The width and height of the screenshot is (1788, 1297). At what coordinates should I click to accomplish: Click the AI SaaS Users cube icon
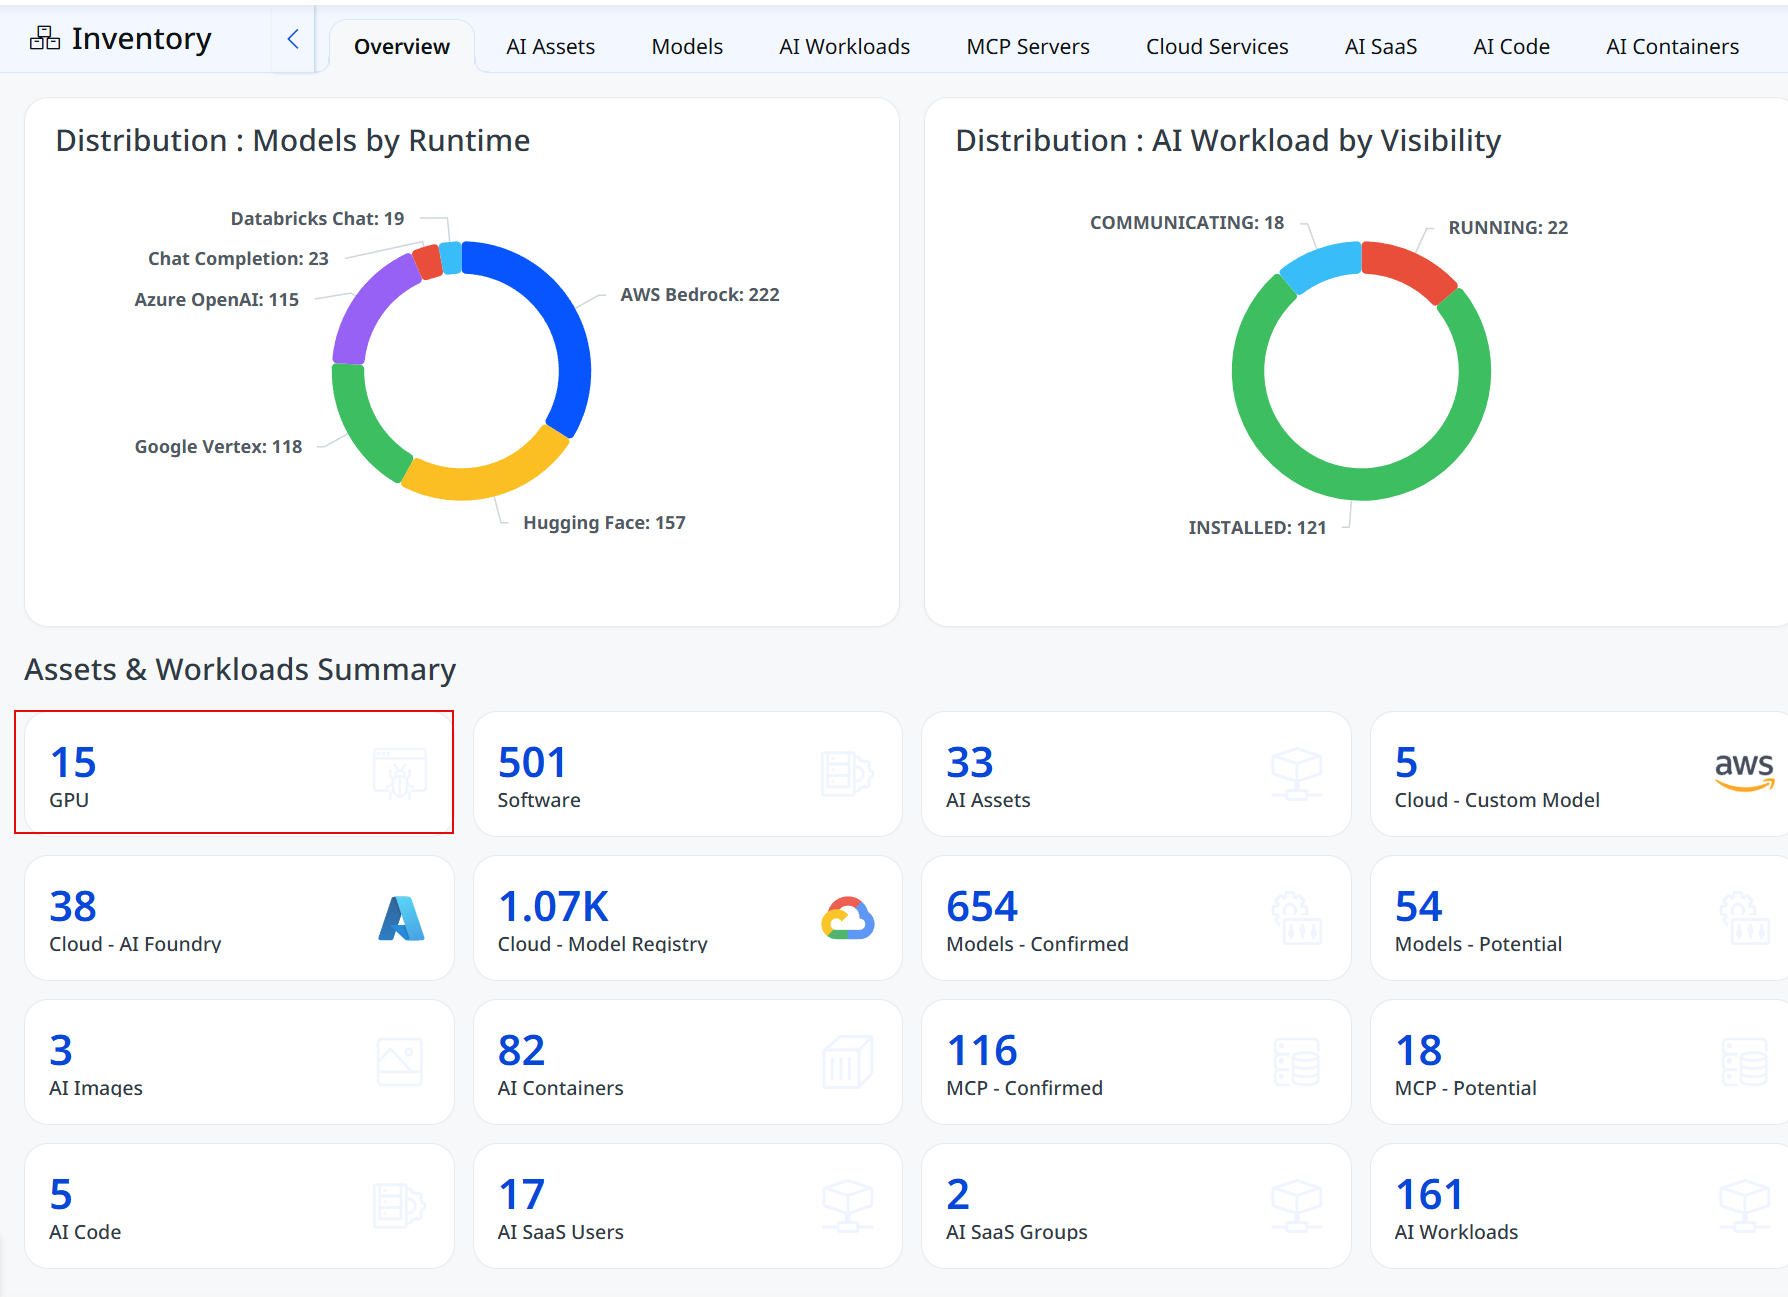tap(847, 1206)
